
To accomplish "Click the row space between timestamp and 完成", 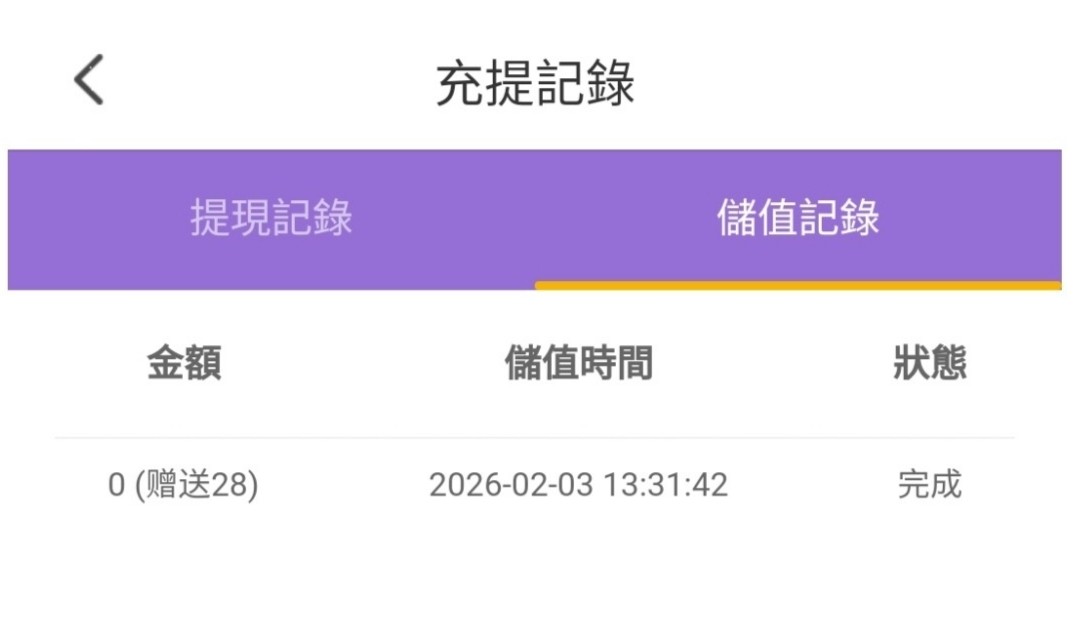I will click(812, 485).
